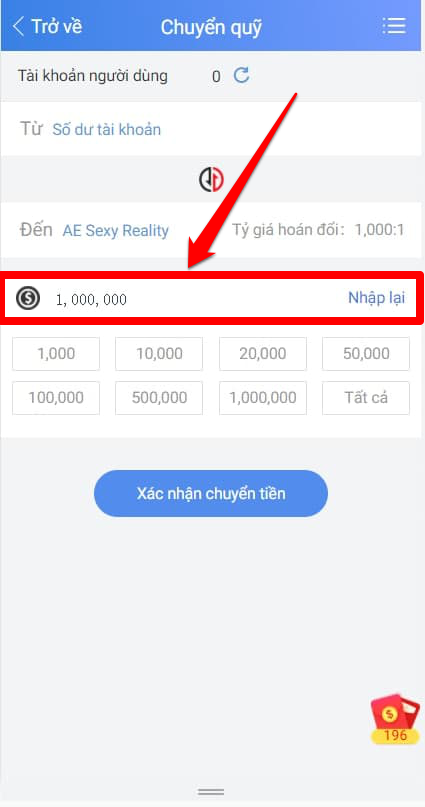Open the Số dư tài khoản source selector
425x807 pixels.
tap(107, 129)
